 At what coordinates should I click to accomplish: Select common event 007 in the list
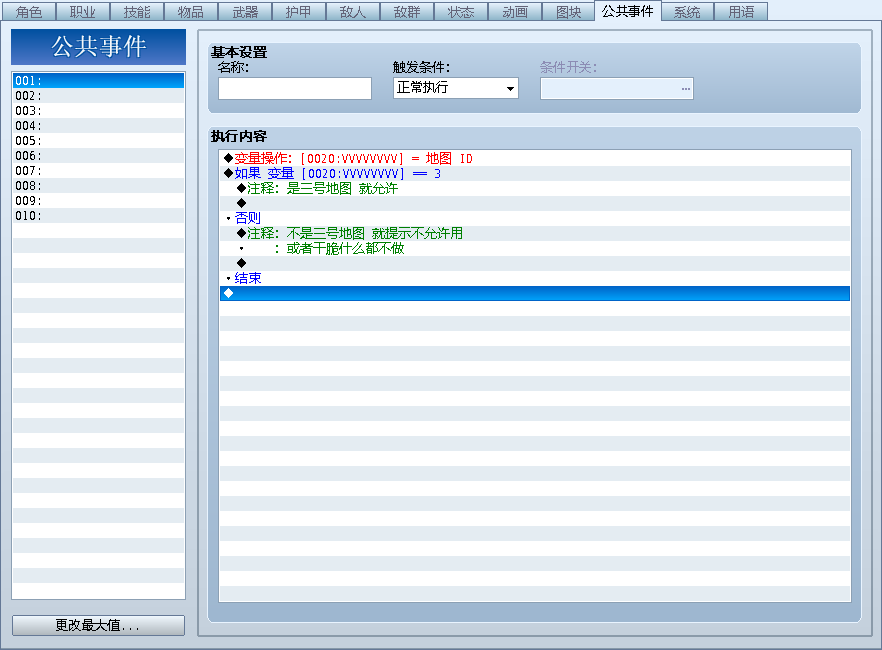tap(98, 170)
